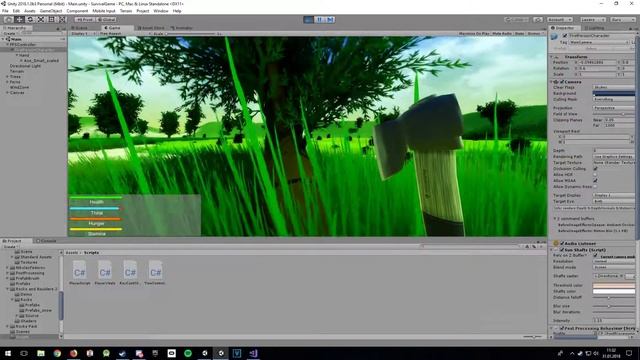Image resolution: width=640 pixels, height=360 pixels.
Task: Toggle Mute Audio in Game view
Action: [502, 33]
